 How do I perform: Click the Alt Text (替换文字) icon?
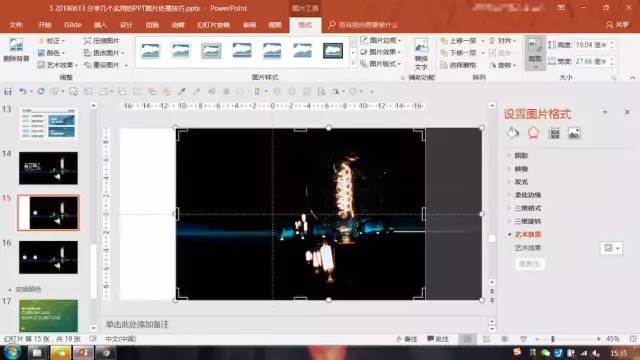421,53
